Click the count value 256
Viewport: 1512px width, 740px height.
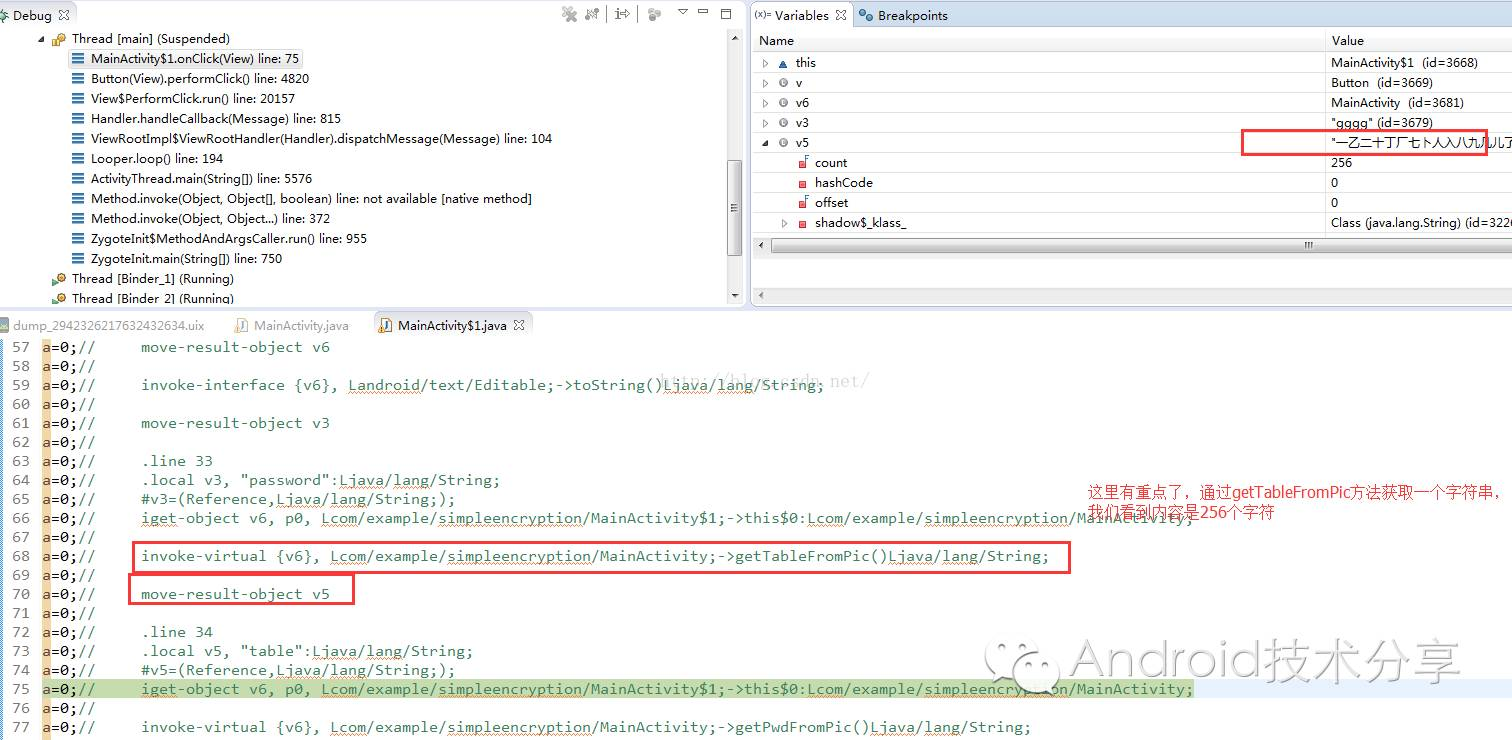pyautogui.click(x=1341, y=163)
